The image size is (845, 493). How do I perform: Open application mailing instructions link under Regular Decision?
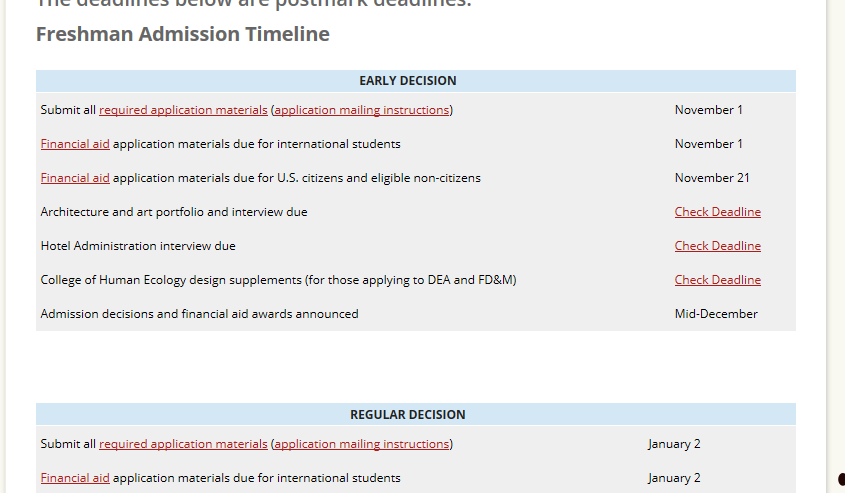(361, 444)
